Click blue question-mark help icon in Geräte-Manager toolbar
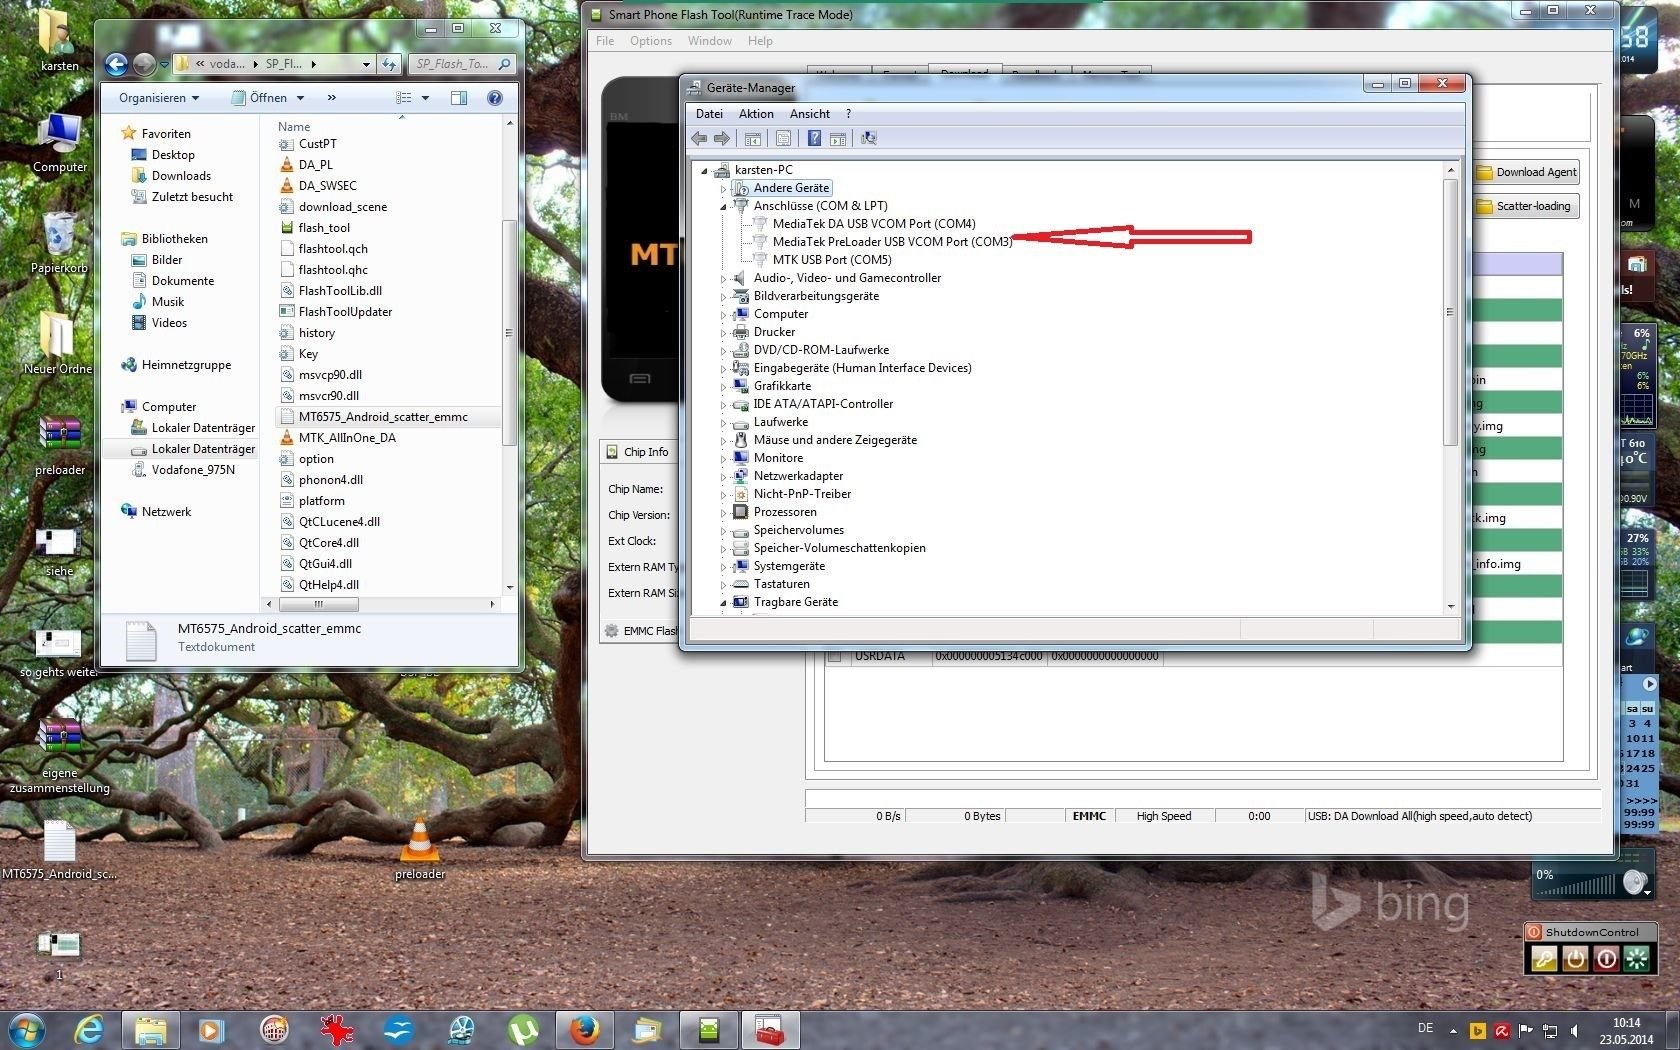Screen dimensions: 1680x1050 [x=814, y=138]
